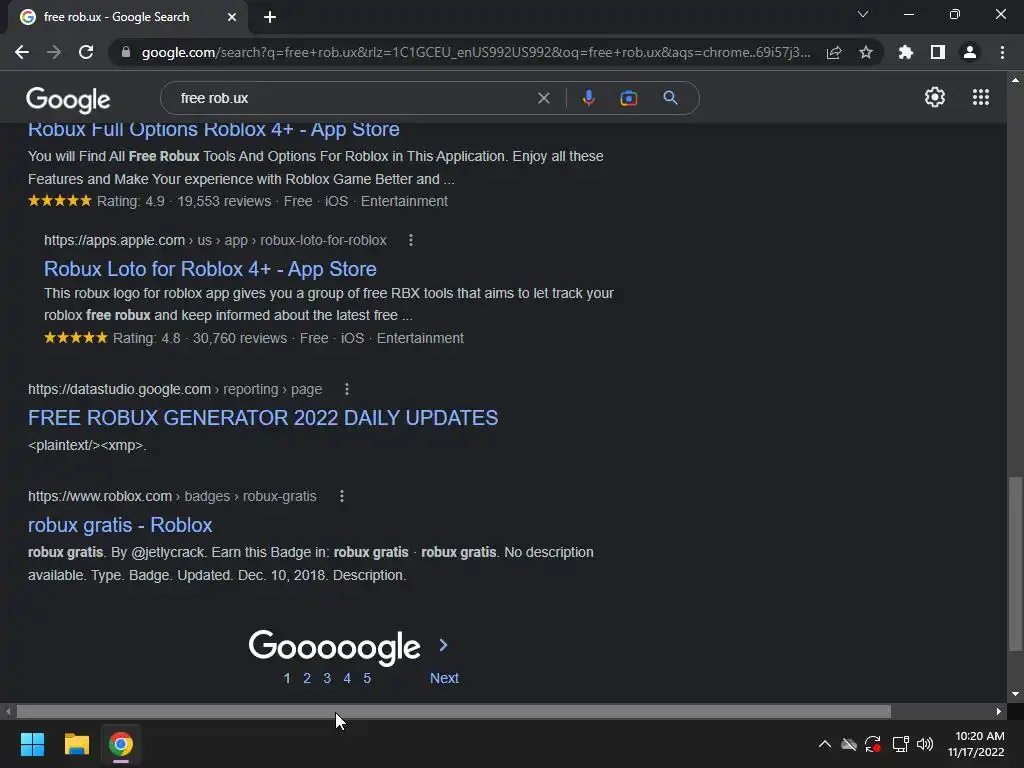Viewport: 1024px width, 768px height.
Task: Bookmark this tab with the star
Action: pyautogui.click(x=866, y=52)
